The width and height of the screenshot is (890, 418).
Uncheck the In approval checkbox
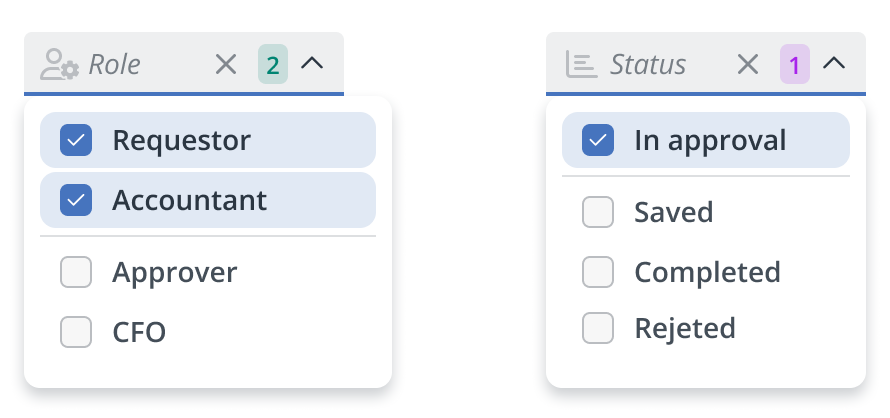pyautogui.click(x=598, y=140)
